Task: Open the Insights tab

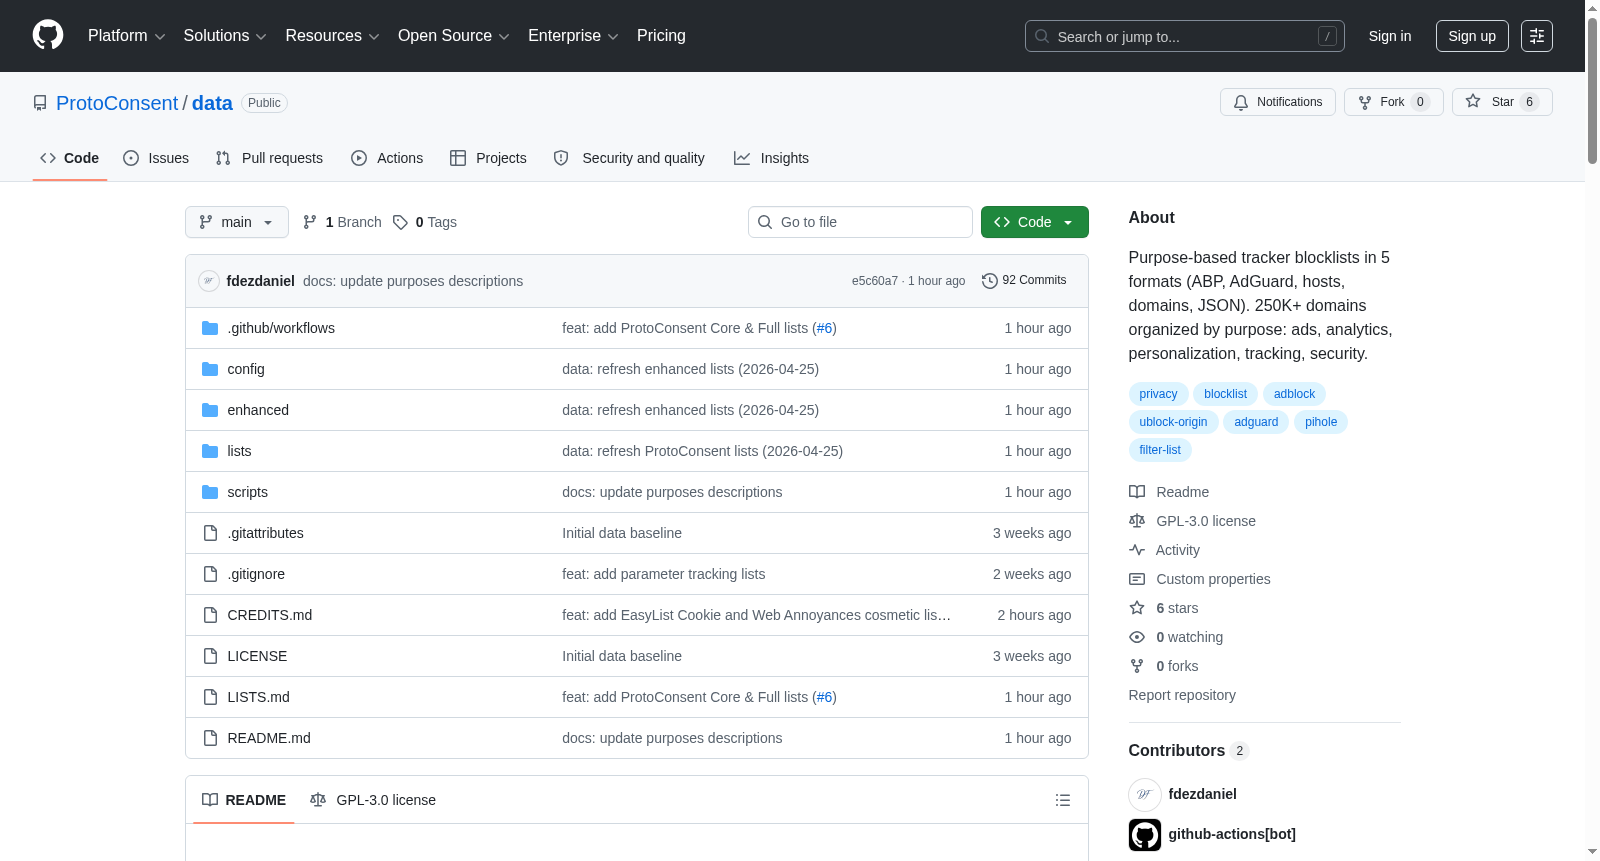Action: (x=771, y=158)
